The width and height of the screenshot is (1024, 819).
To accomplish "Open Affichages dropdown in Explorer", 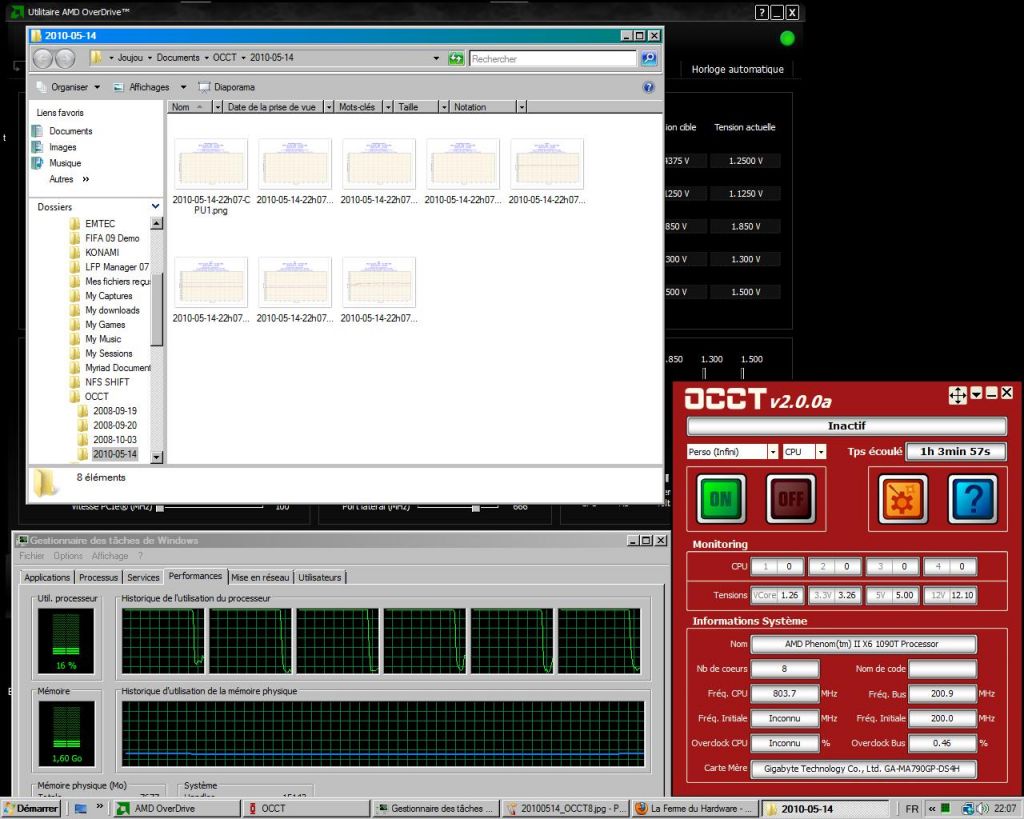I will (x=183, y=87).
